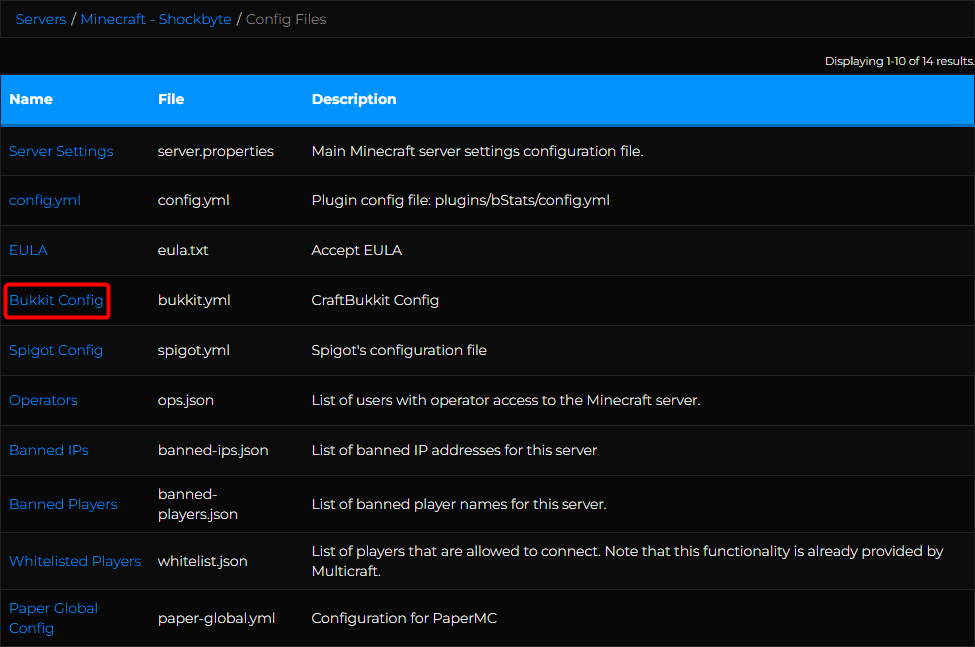Click the whitelist.json file name
975x647 pixels.
[x=203, y=561]
